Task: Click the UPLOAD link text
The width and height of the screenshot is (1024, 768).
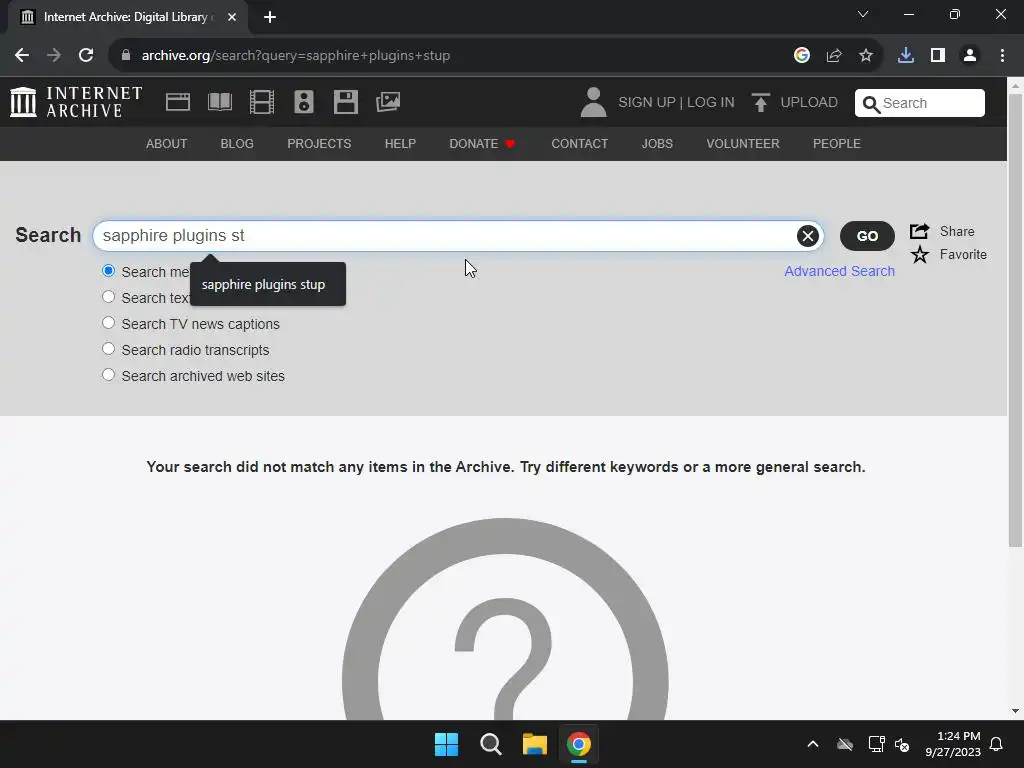Action: click(x=809, y=103)
